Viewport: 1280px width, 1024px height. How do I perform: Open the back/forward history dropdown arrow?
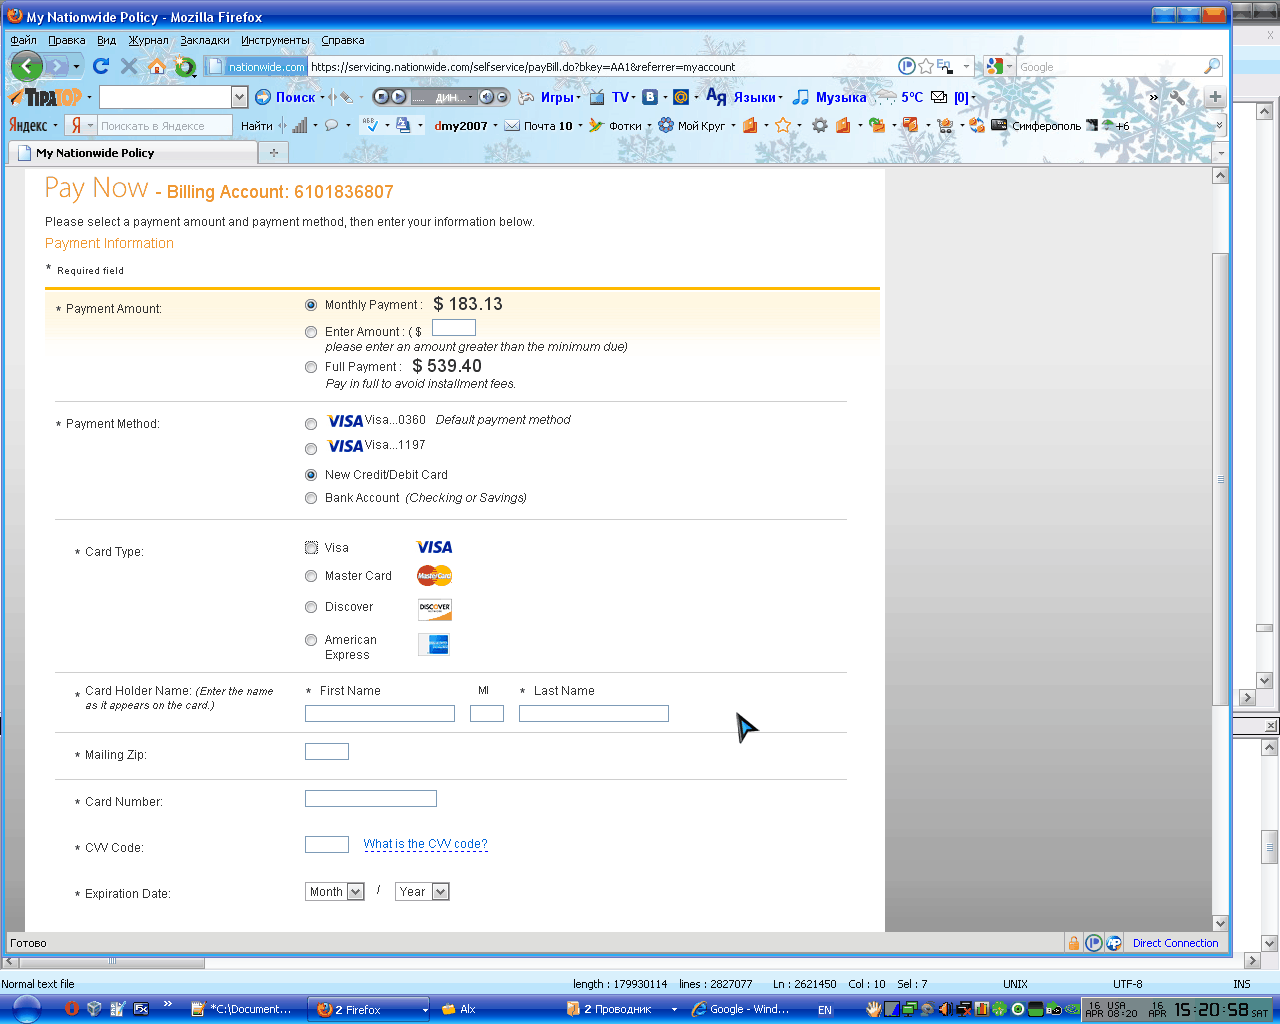pos(76,67)
